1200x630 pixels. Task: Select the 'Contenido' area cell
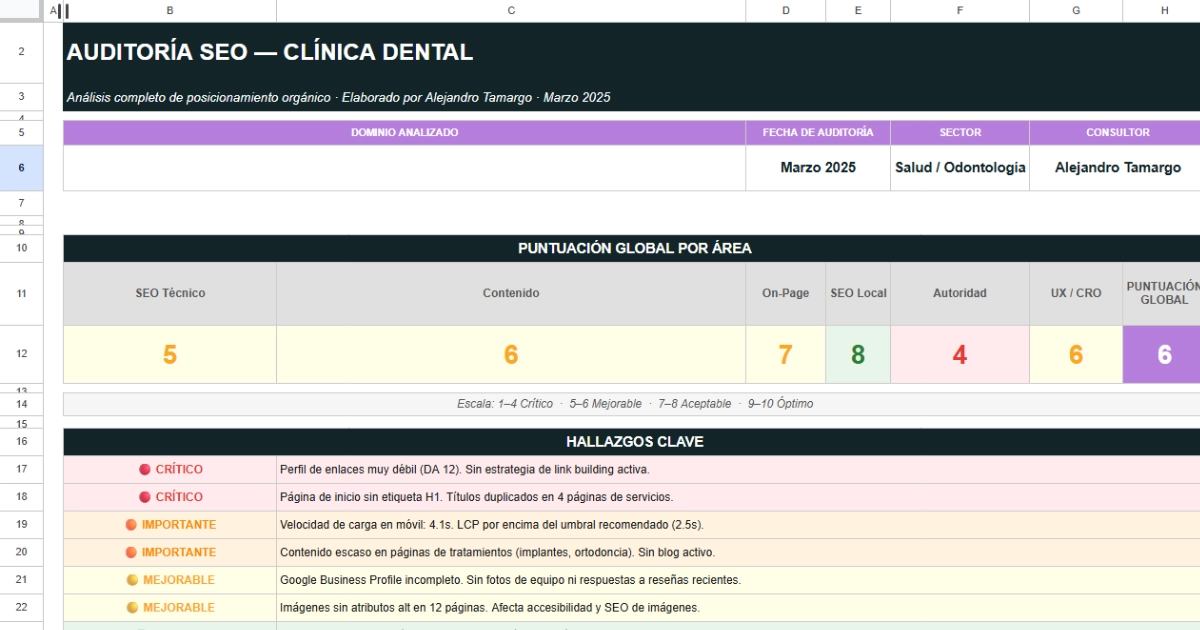tap(511, 293)
